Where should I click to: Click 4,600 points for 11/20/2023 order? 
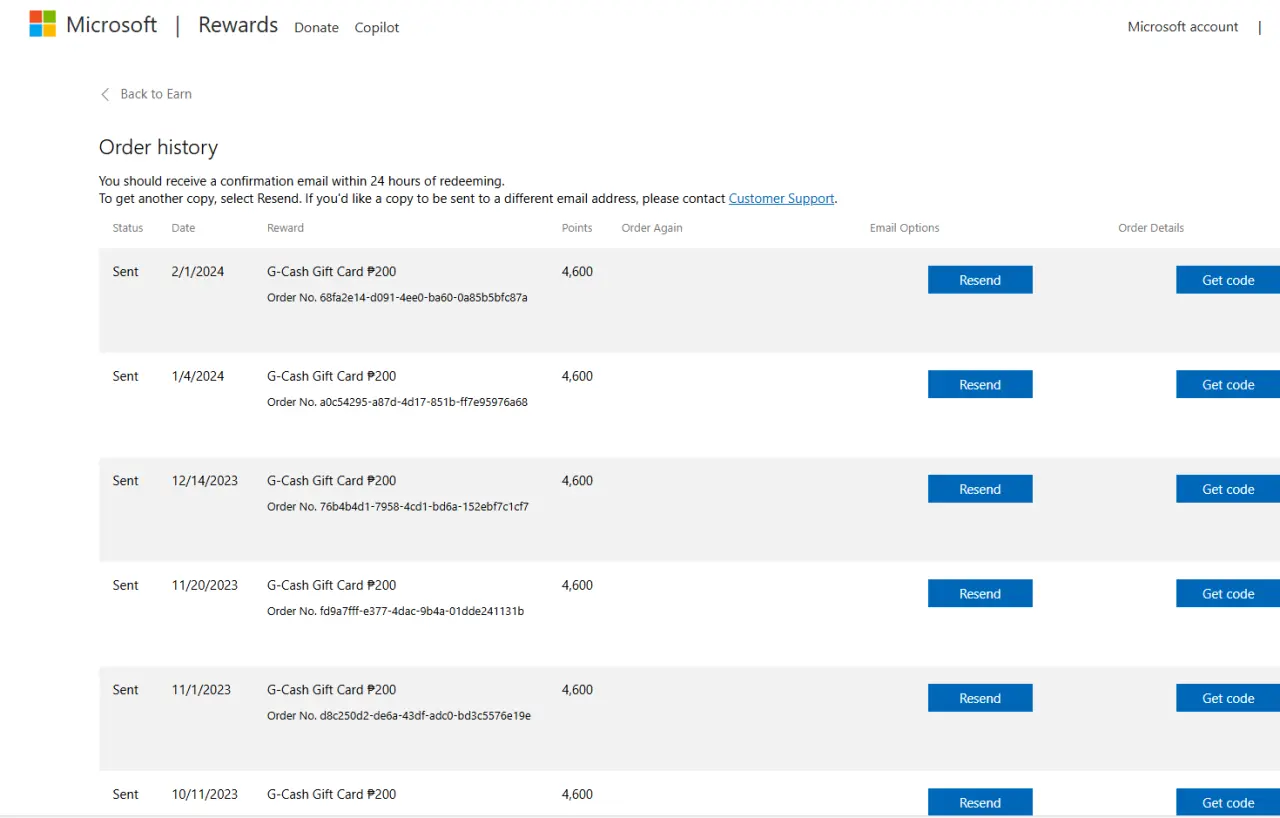click(x=578, y=586)
